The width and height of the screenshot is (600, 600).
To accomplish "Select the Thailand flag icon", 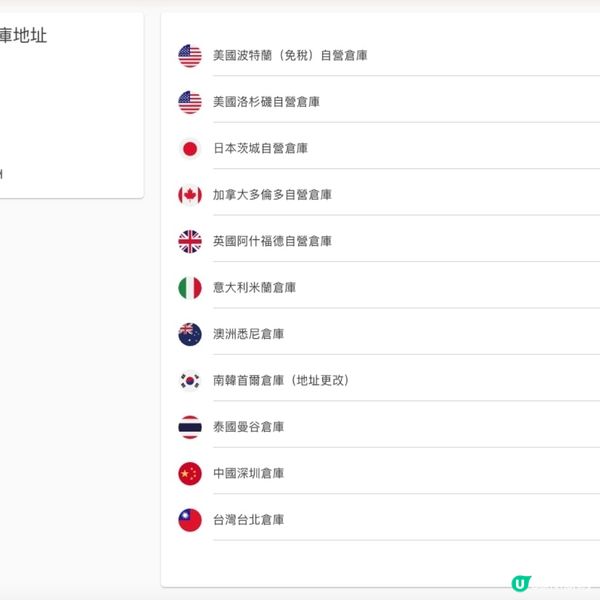I will tap(190, 427).
